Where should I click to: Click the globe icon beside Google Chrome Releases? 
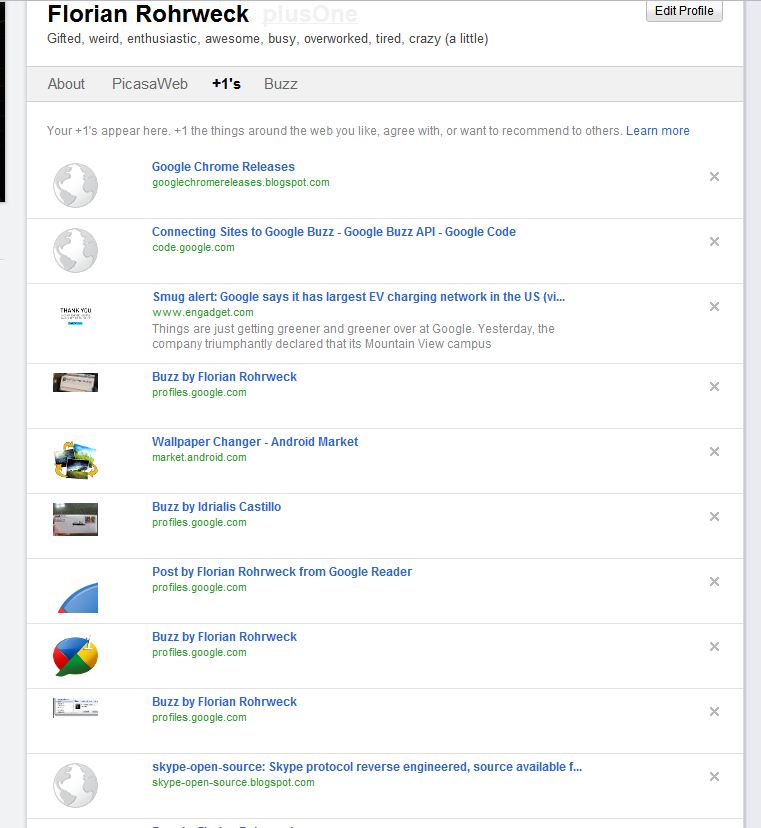pyautogui.click(x=76, y=185)
